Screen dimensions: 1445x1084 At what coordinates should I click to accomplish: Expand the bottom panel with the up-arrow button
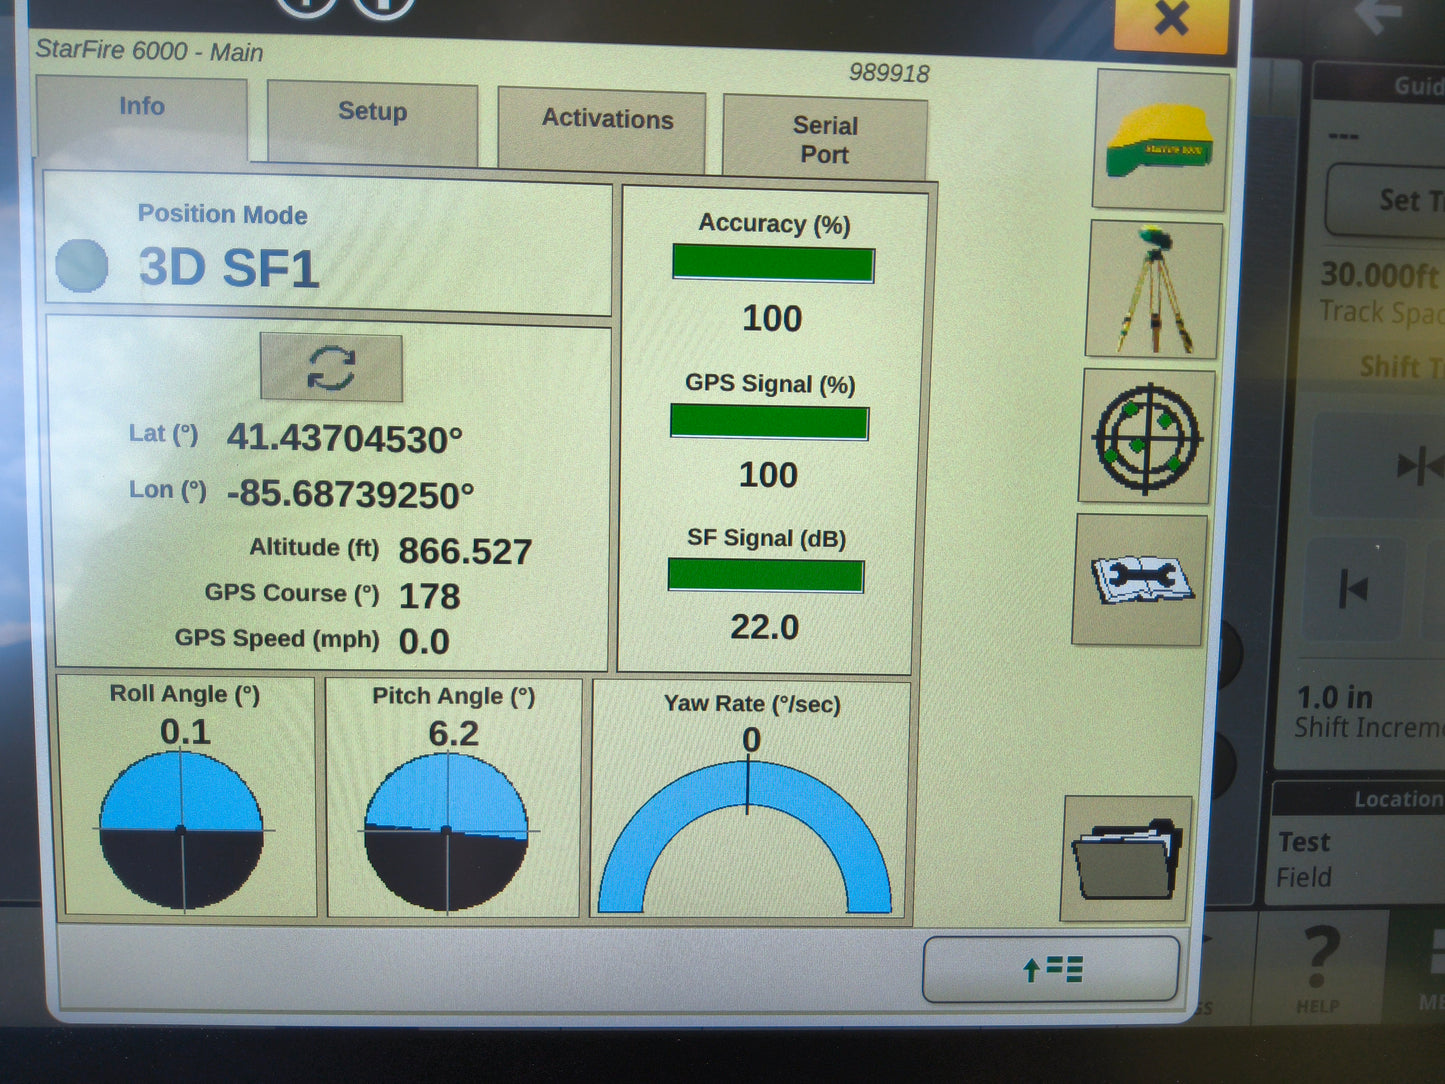(1051, 969)
